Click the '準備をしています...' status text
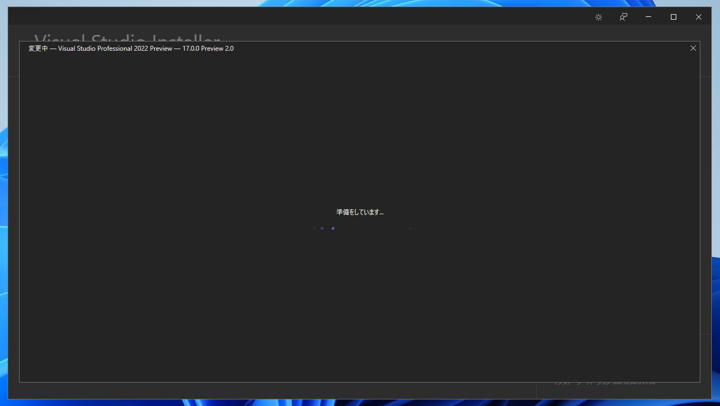The image size is (720, 406). 360,212
